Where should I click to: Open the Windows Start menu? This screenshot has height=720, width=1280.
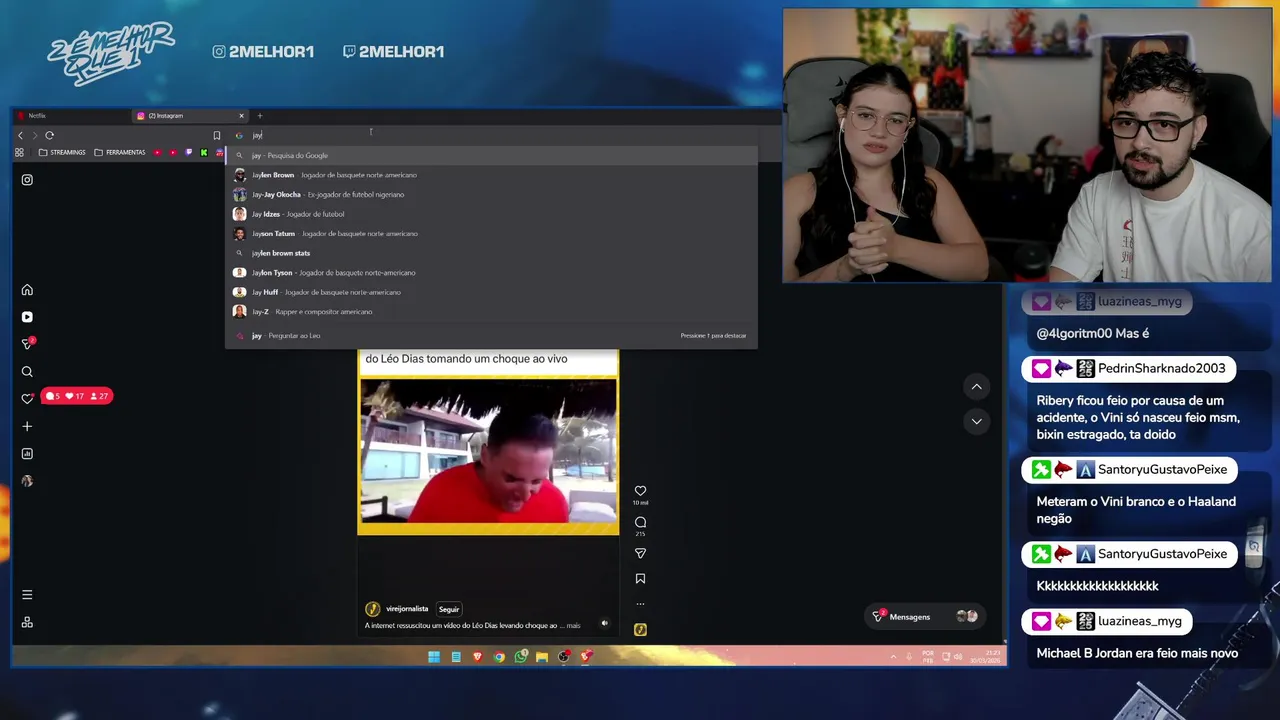tap(434, 657)
